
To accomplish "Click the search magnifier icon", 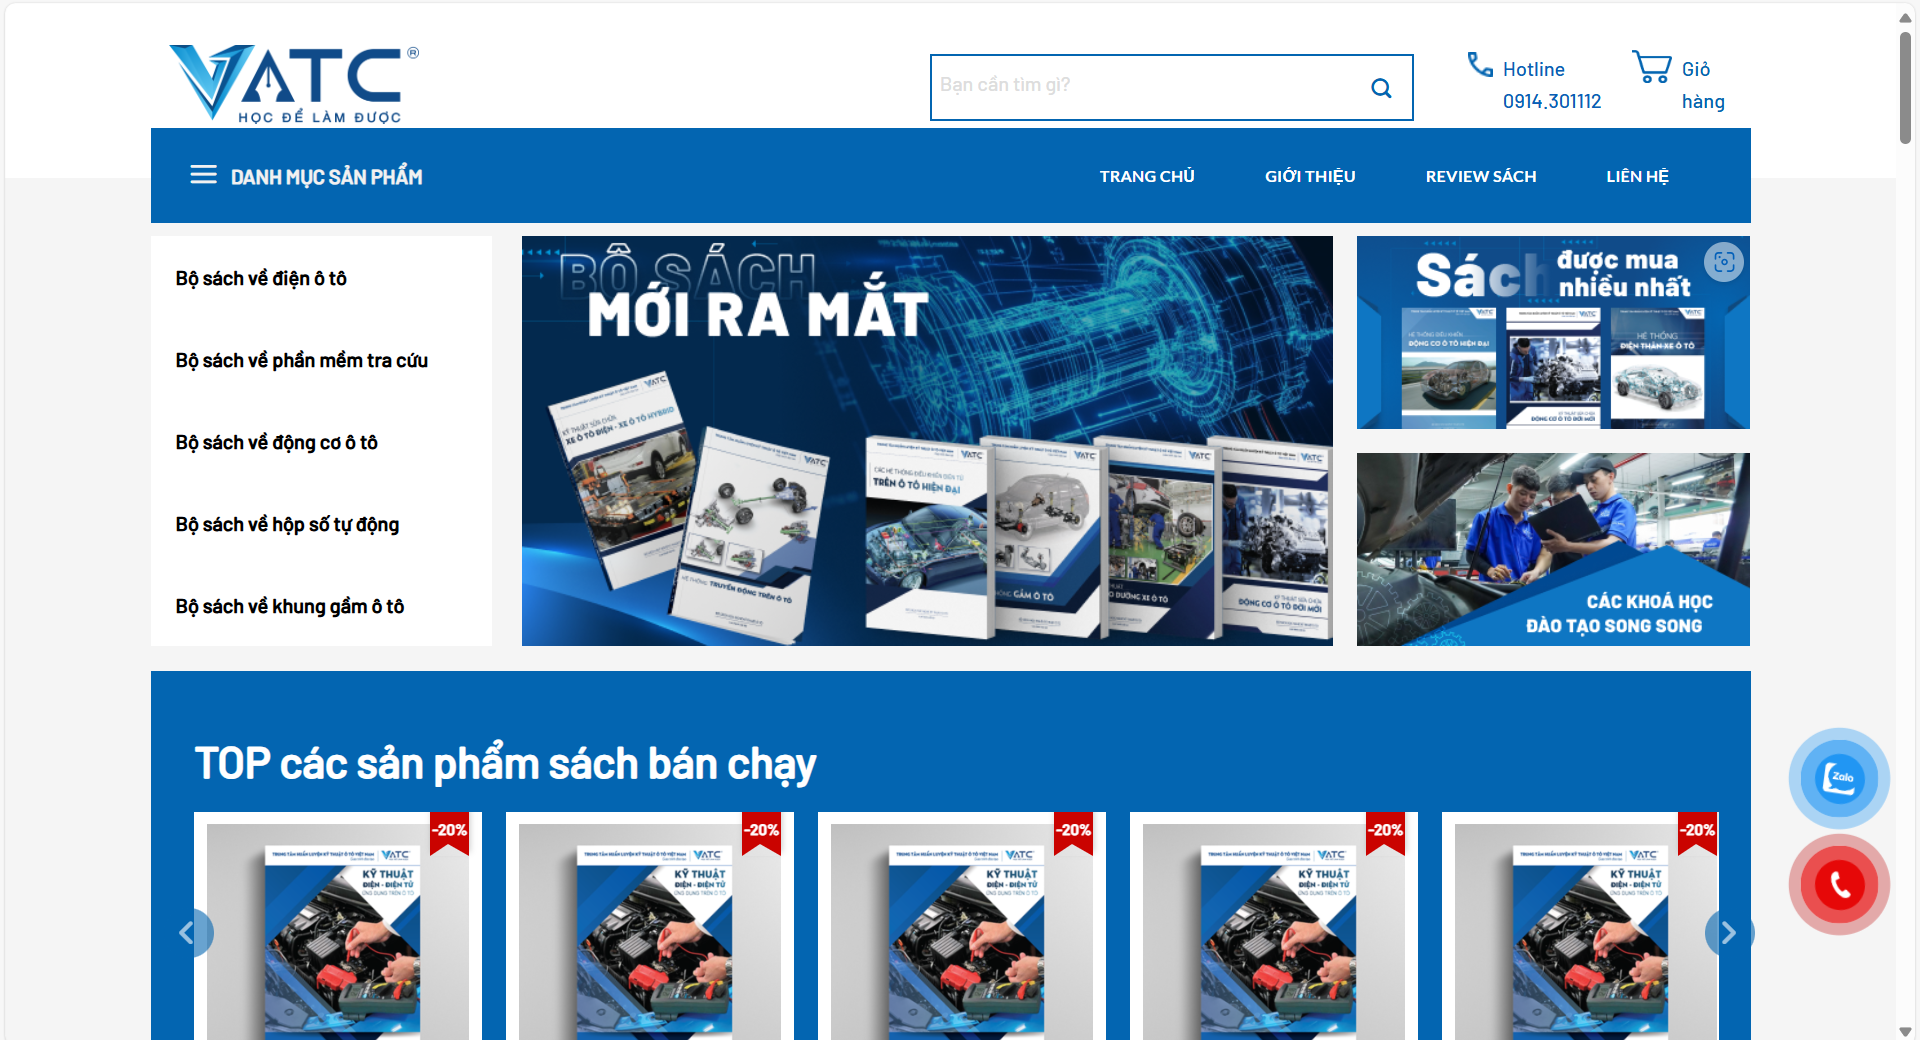I will point(1381,88).
